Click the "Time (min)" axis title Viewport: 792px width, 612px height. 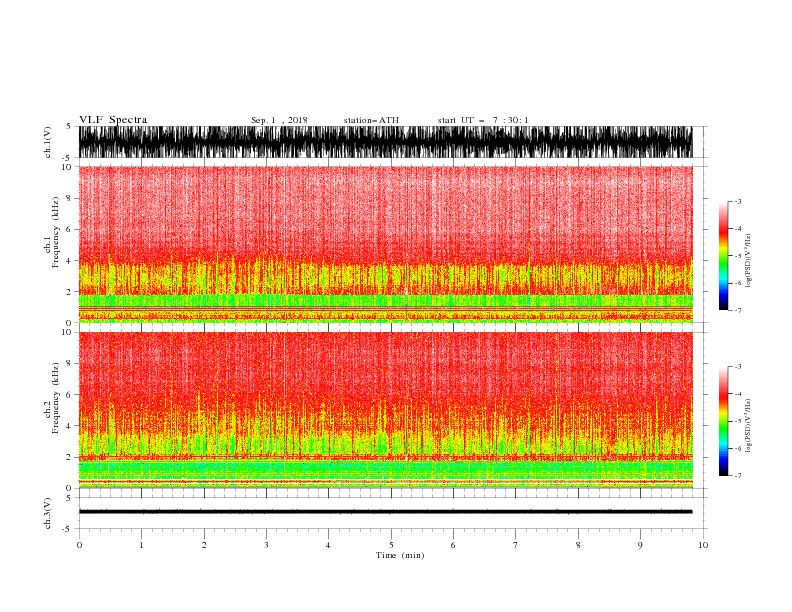[400, 555]
